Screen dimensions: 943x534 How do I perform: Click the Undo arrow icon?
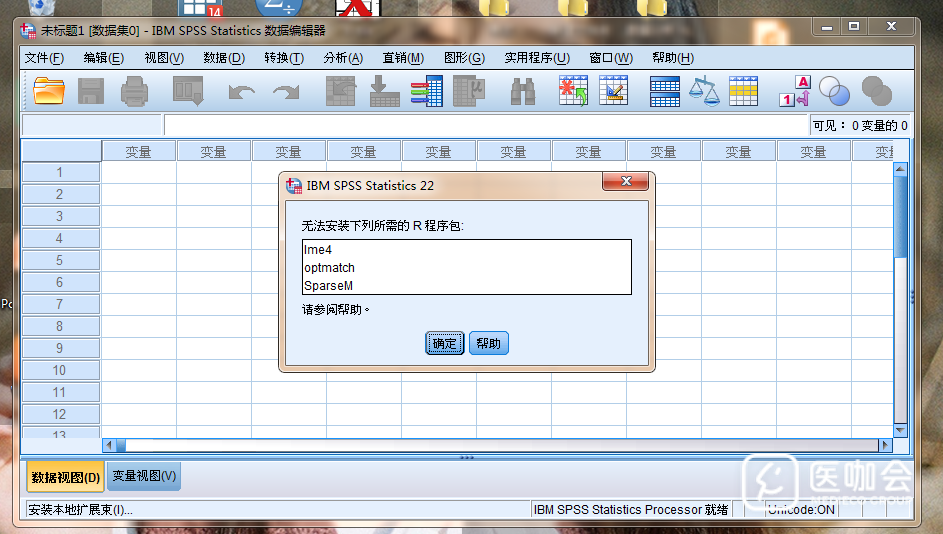241,92
